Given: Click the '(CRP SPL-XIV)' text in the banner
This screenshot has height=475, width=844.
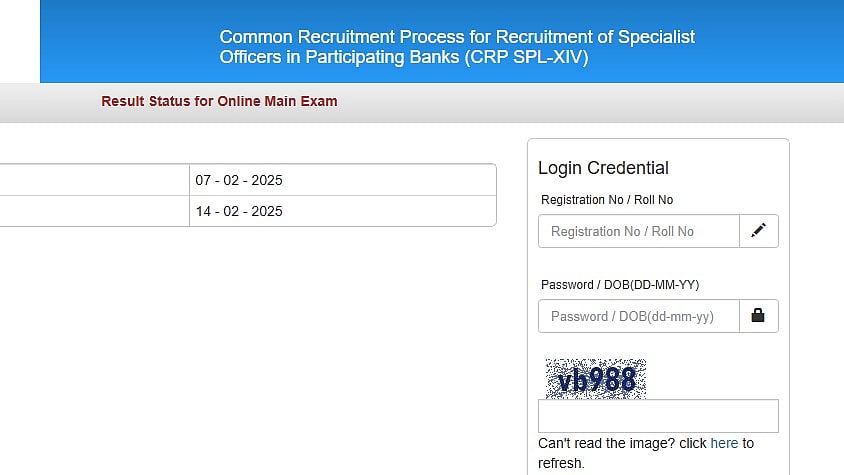Looking at the screenshot, I should [x=526, y=57].
